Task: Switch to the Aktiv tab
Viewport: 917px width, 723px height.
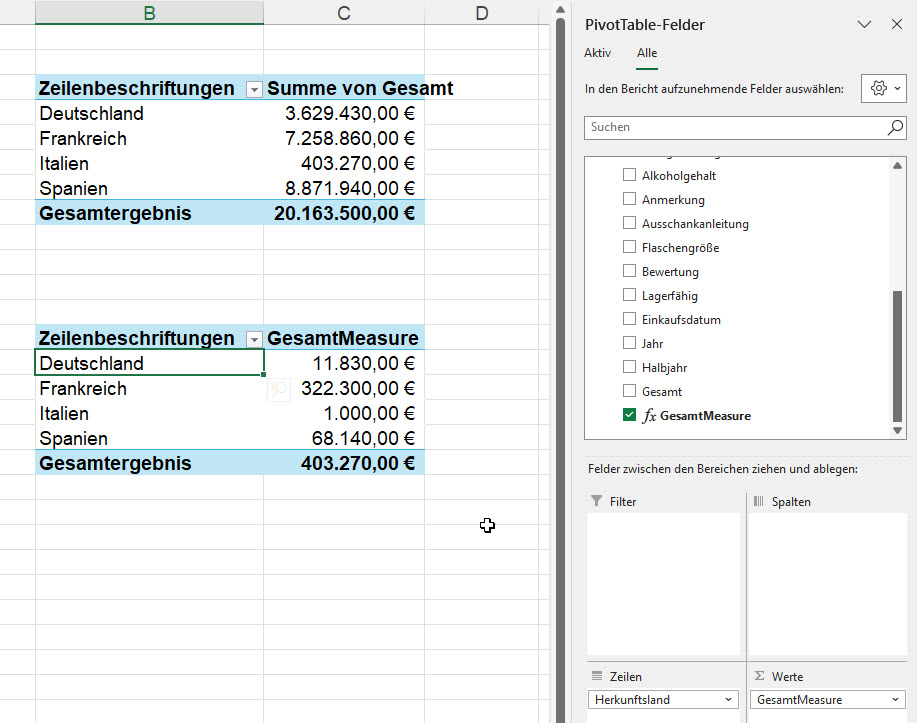Action: pyautogui.click(x=597, y=53)
